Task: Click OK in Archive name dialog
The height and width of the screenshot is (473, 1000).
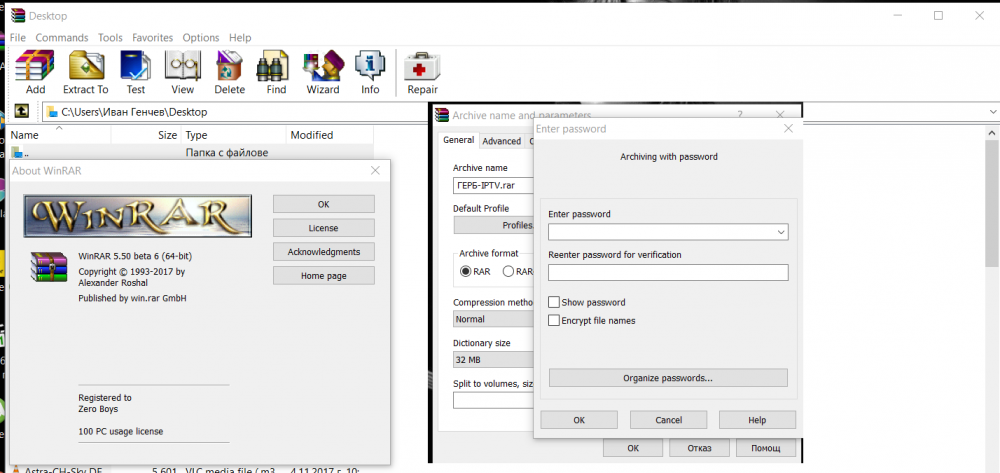Action: (633, 448)
